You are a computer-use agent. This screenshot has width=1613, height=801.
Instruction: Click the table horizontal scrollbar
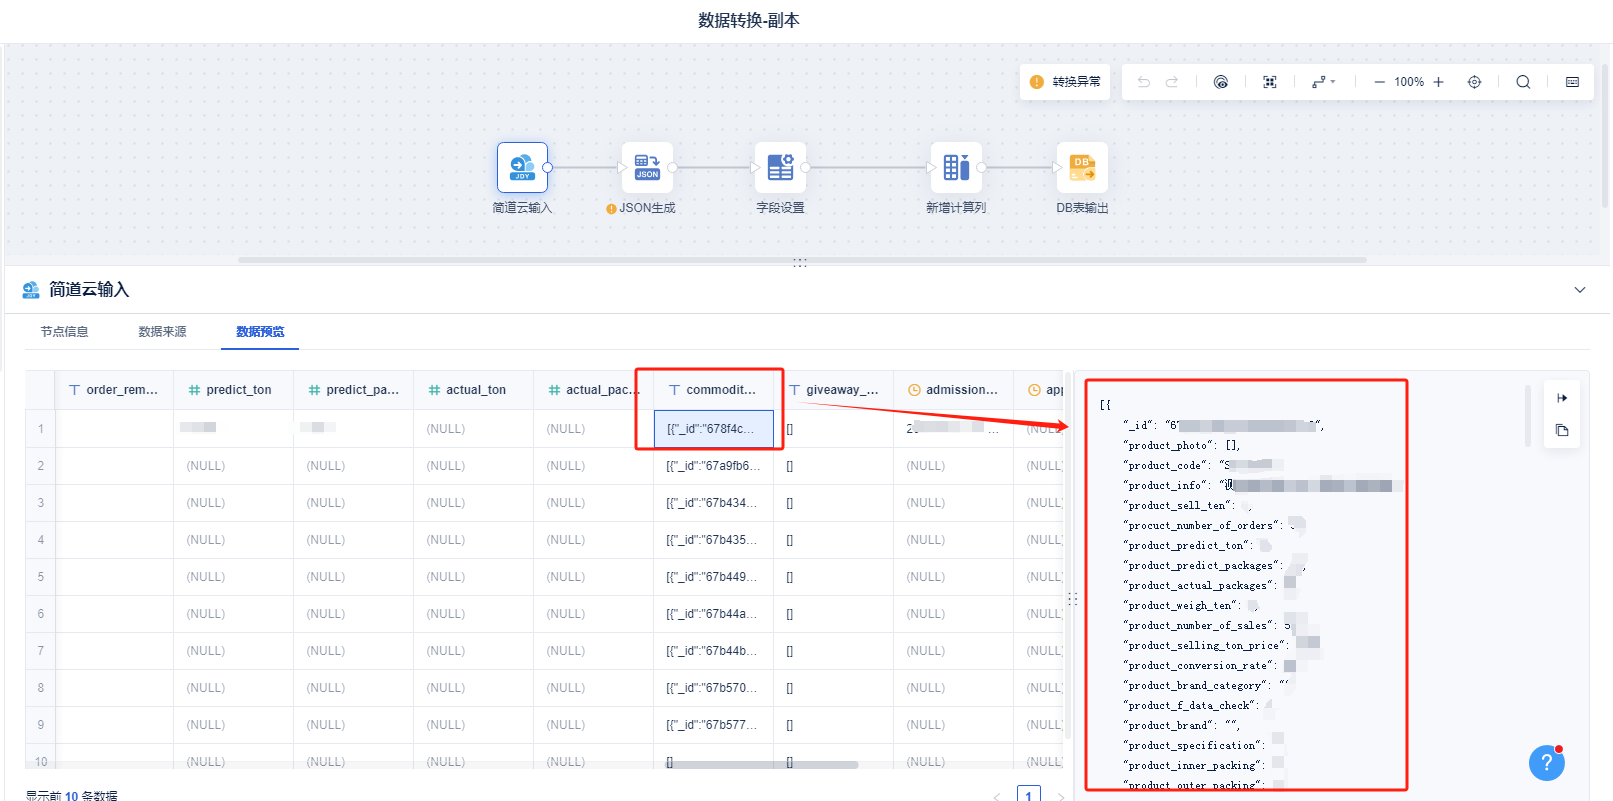[764, 765]
